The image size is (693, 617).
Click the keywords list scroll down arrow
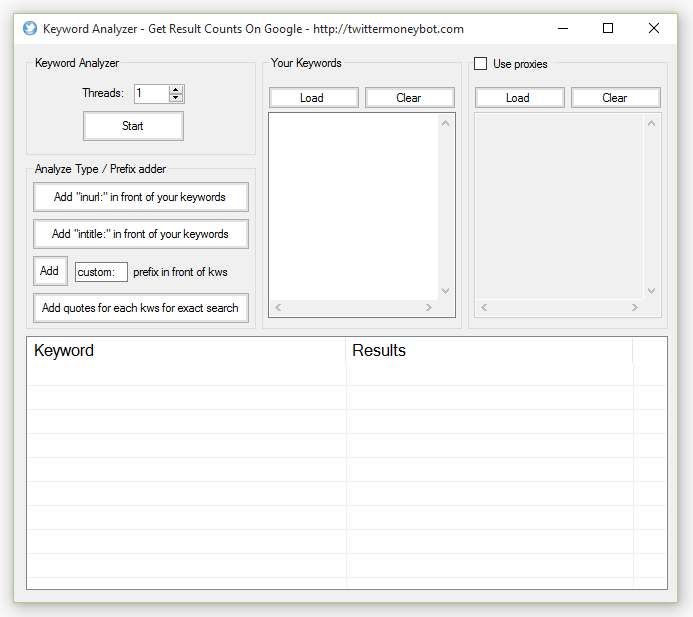pos(446,290)
